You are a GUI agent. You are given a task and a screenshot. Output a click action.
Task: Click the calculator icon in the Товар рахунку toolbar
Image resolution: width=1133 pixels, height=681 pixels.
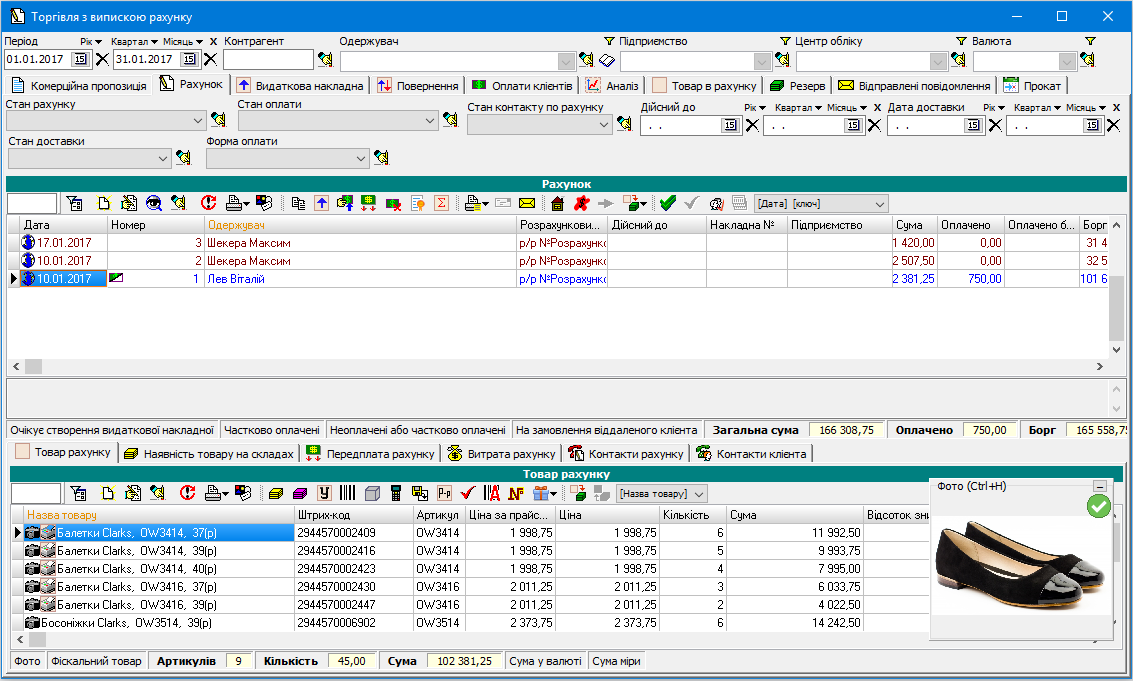(x=397, y=493)
